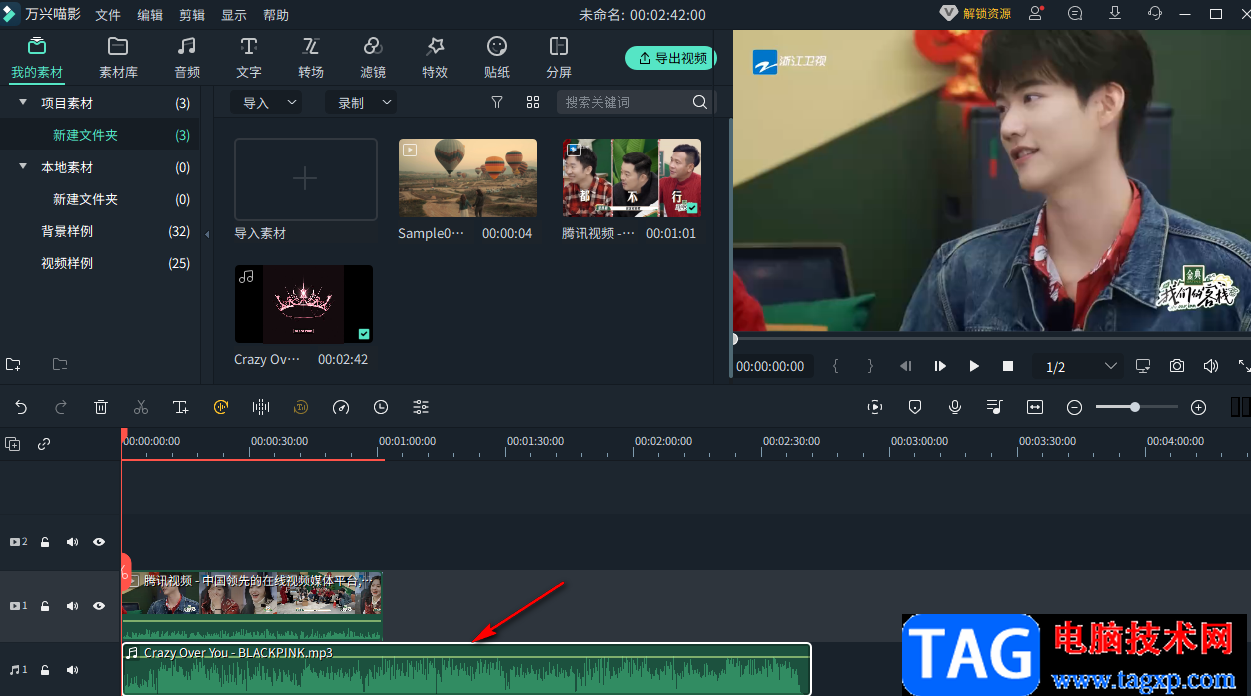Open the 导入 import dropdown
The width and height of the screenshot is (1251, 696).
pos(265,102)
